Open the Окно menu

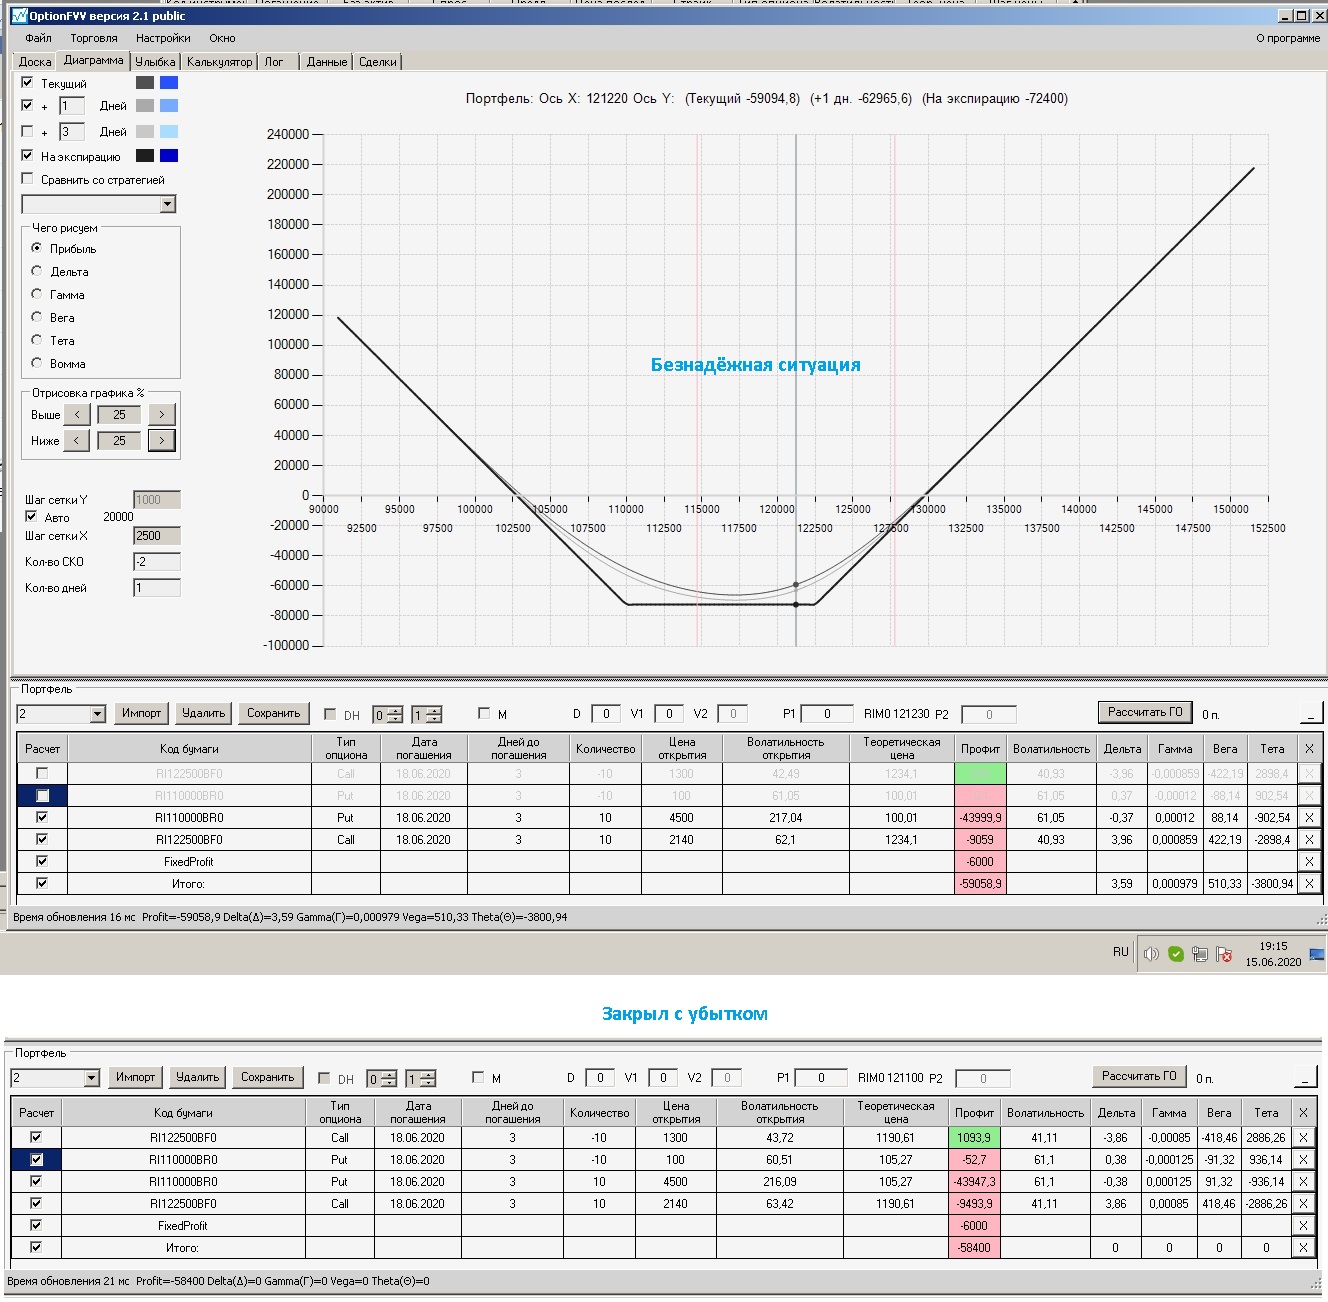222,38
